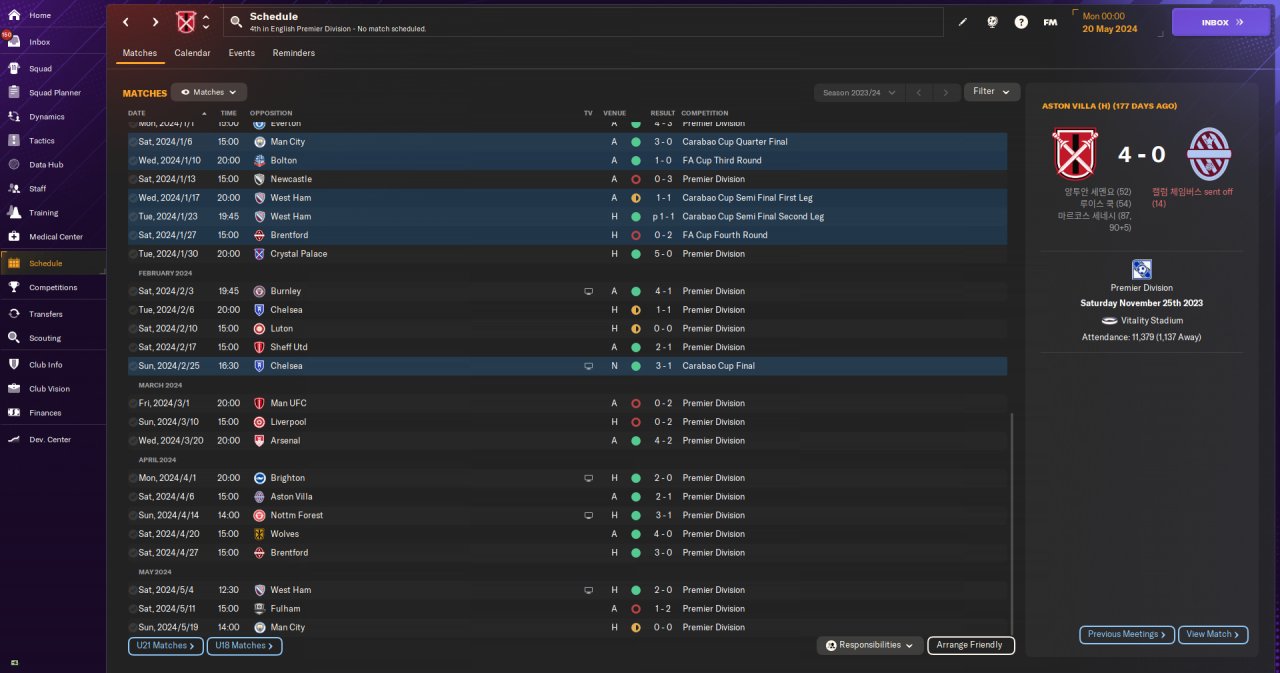
Task: Open the FM menu icon
Action: point(1050,22)
